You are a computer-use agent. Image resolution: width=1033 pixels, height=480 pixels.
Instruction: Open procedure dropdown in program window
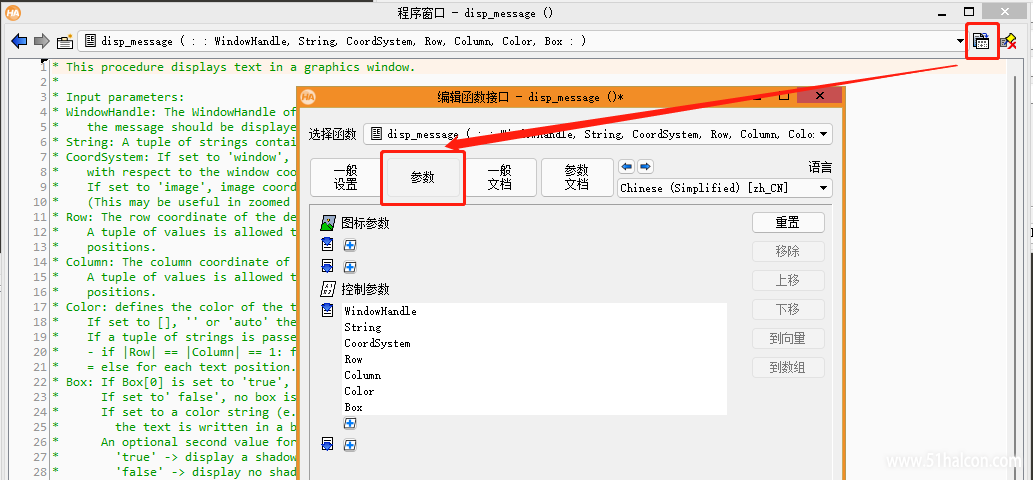tap(960, 41)
